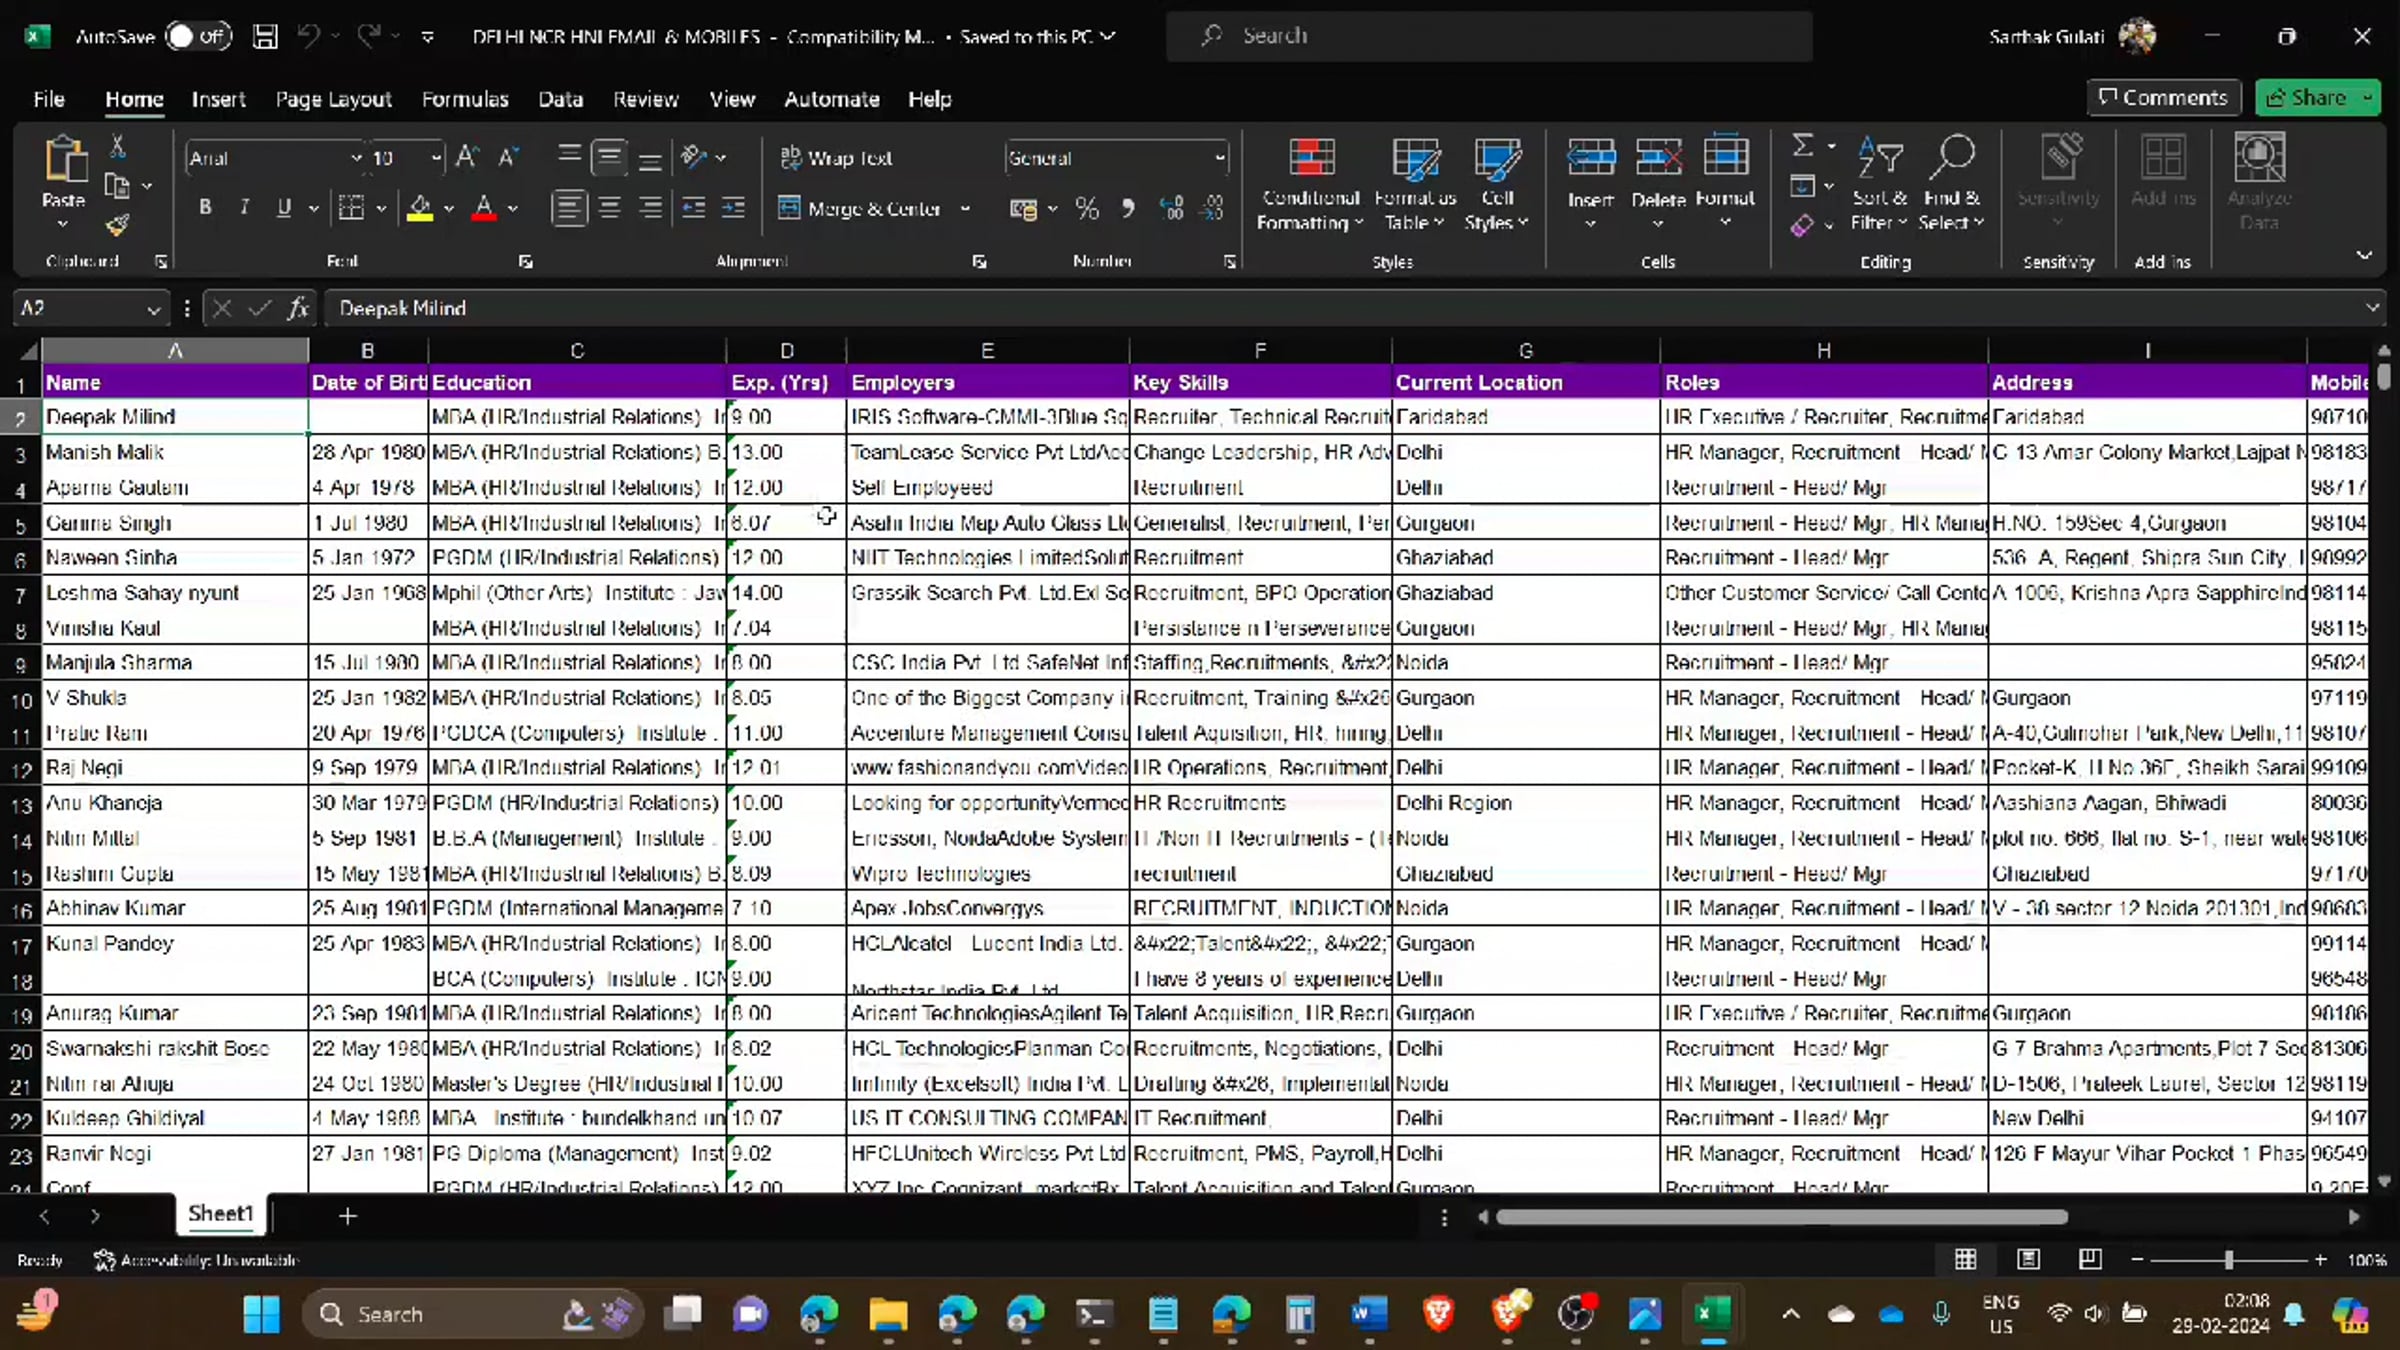This screenshot has height=1350, width=2400.
Task: Click the Sheet1 worksheet tab
Action: pyautogui.click(x=221, y=1214)
